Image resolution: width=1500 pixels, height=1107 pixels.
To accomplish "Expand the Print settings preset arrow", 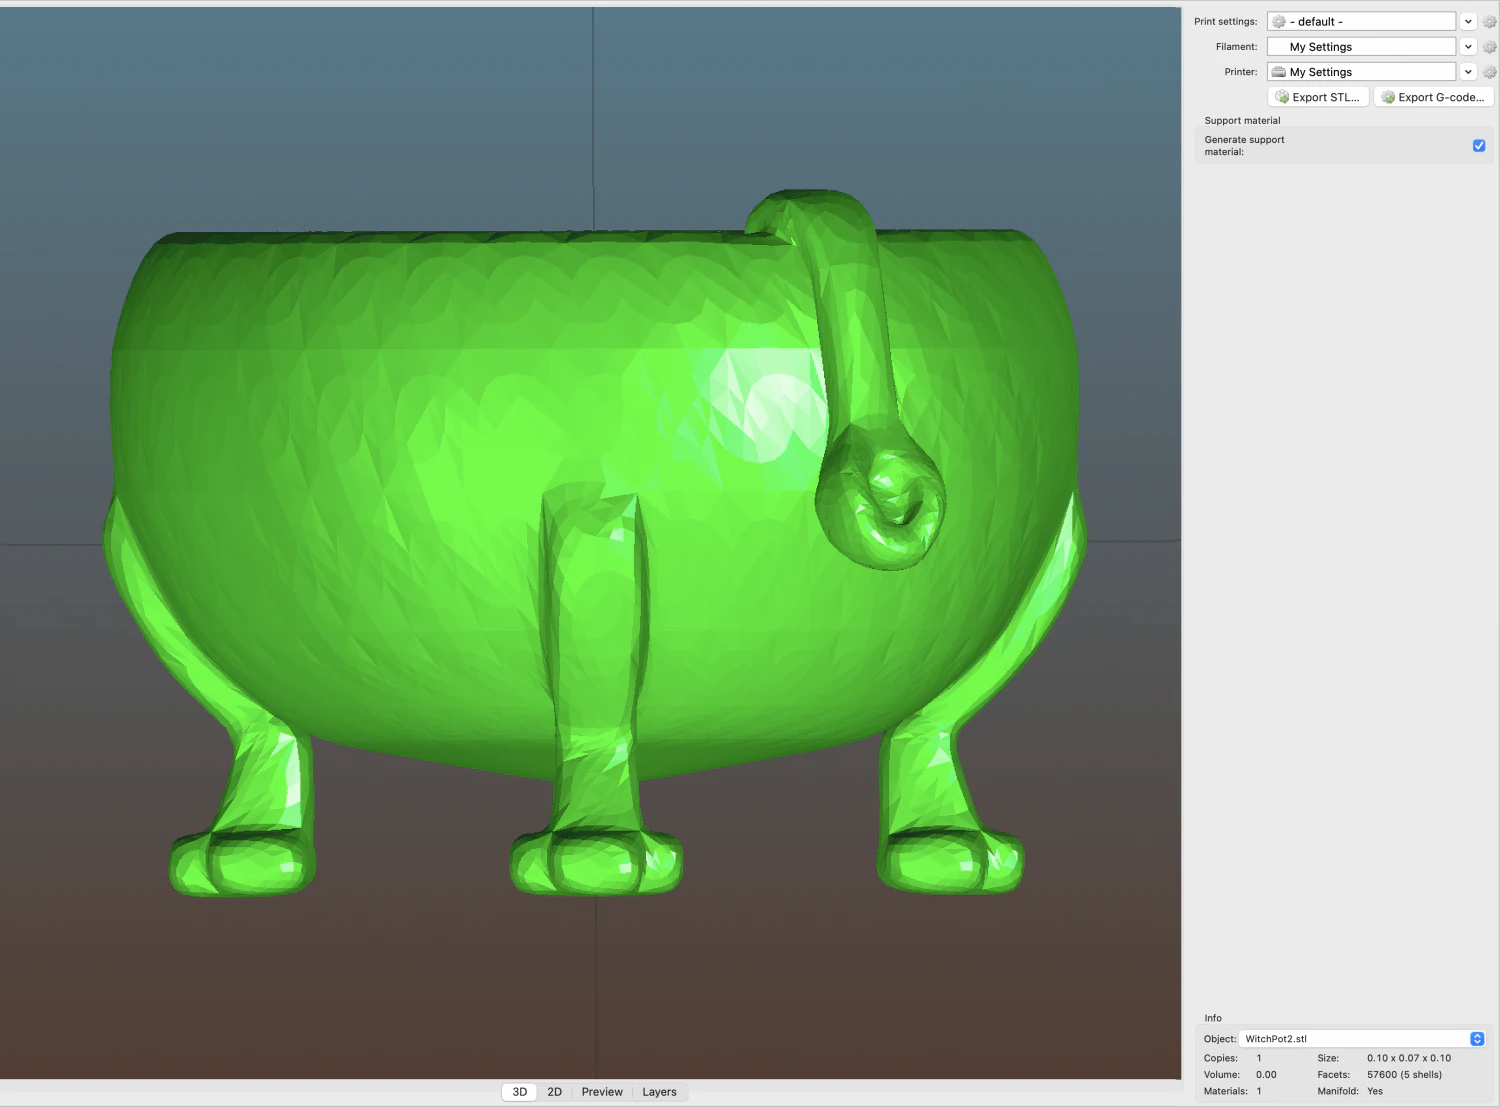I will 1468,22.
